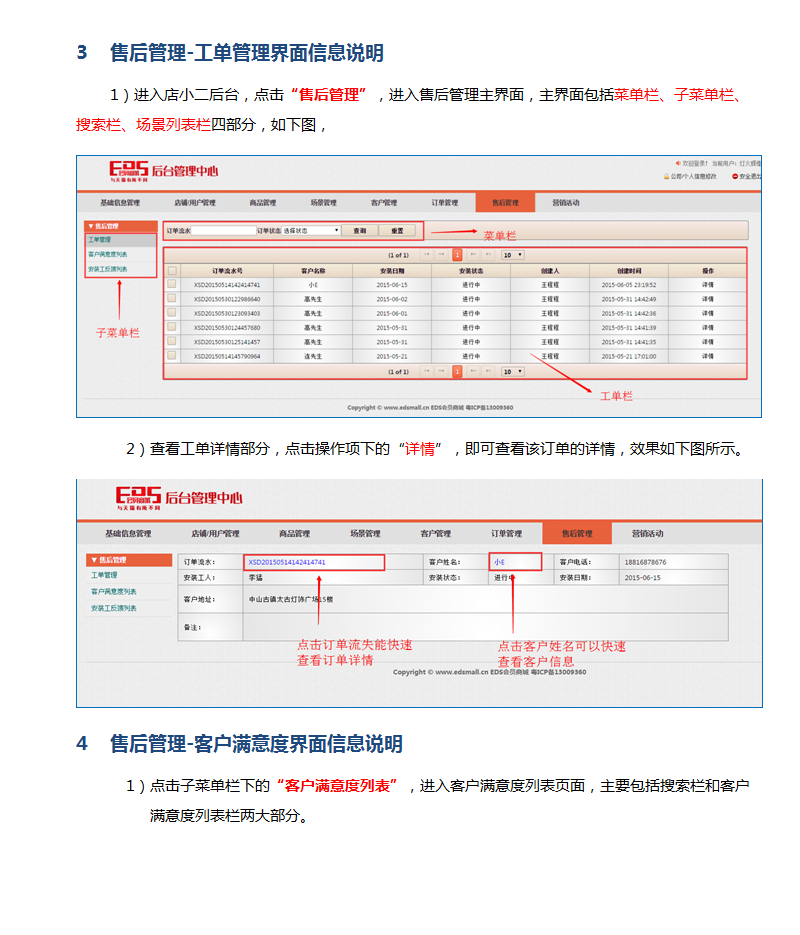Open the 订单管理 tab in the detail screenshot
The image size is (800, 935).
pos(507,534)
